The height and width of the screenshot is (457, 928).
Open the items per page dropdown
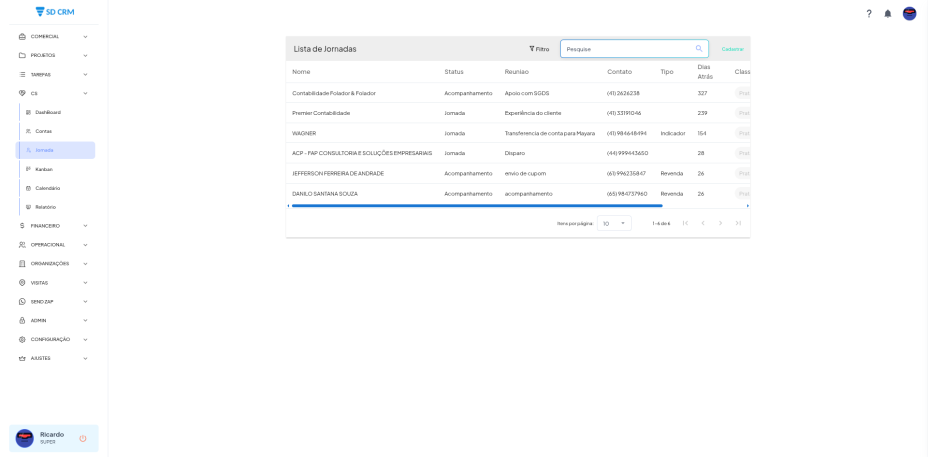pyautogui.click(x=614, y=223)
